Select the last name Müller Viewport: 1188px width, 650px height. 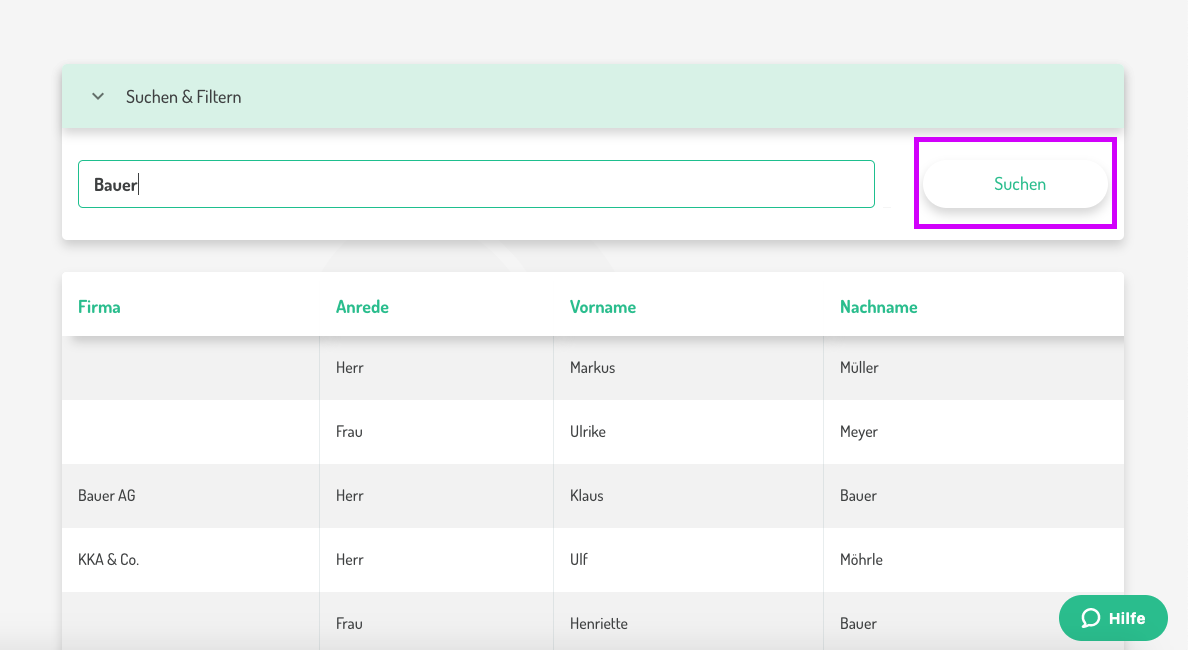tap(859, 368)
